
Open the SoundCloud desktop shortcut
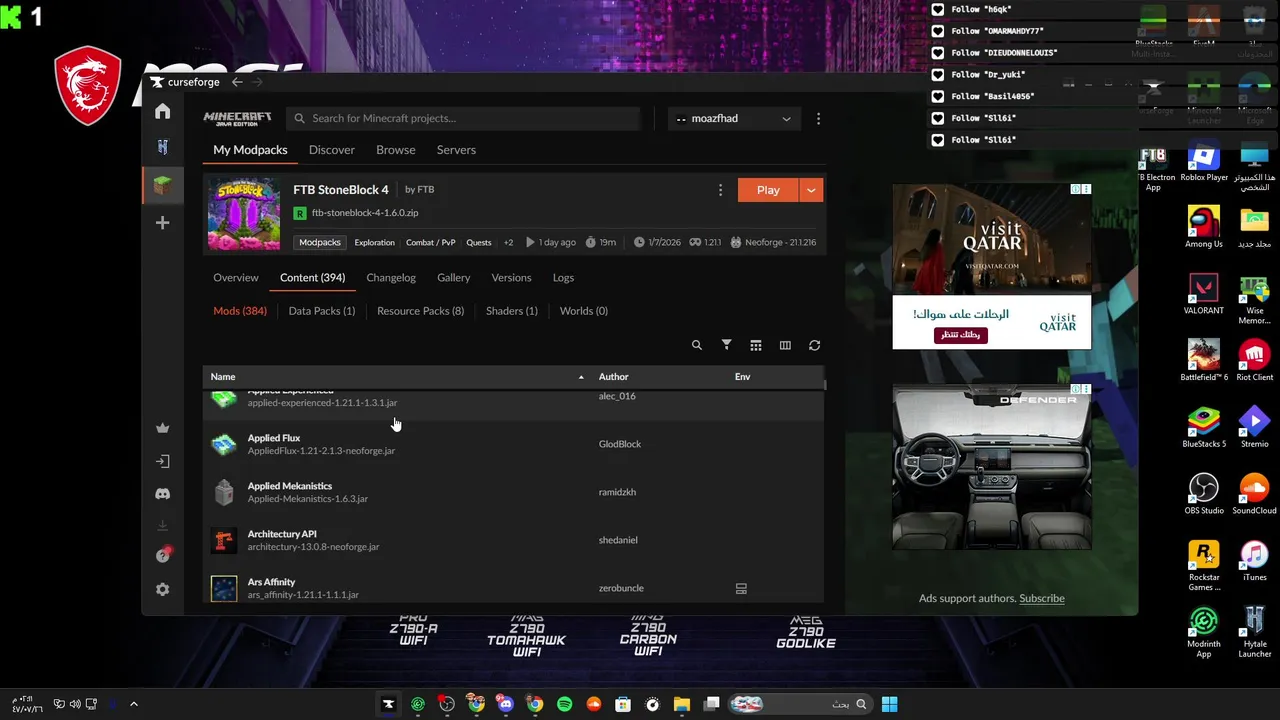1254,494
